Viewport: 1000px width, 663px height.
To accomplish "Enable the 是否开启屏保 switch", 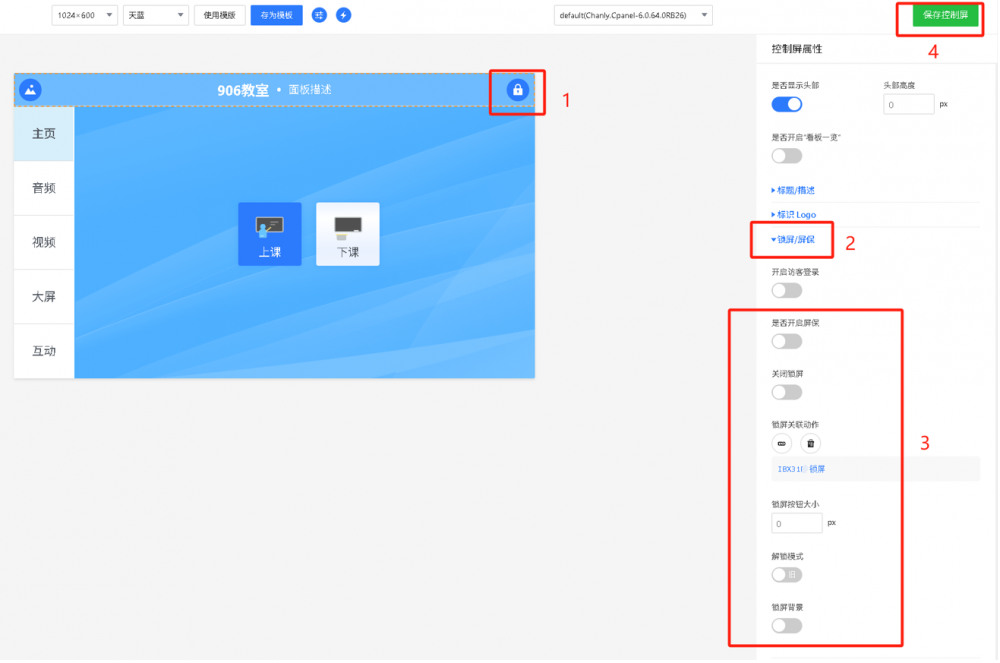I will (x=787, y=342).
